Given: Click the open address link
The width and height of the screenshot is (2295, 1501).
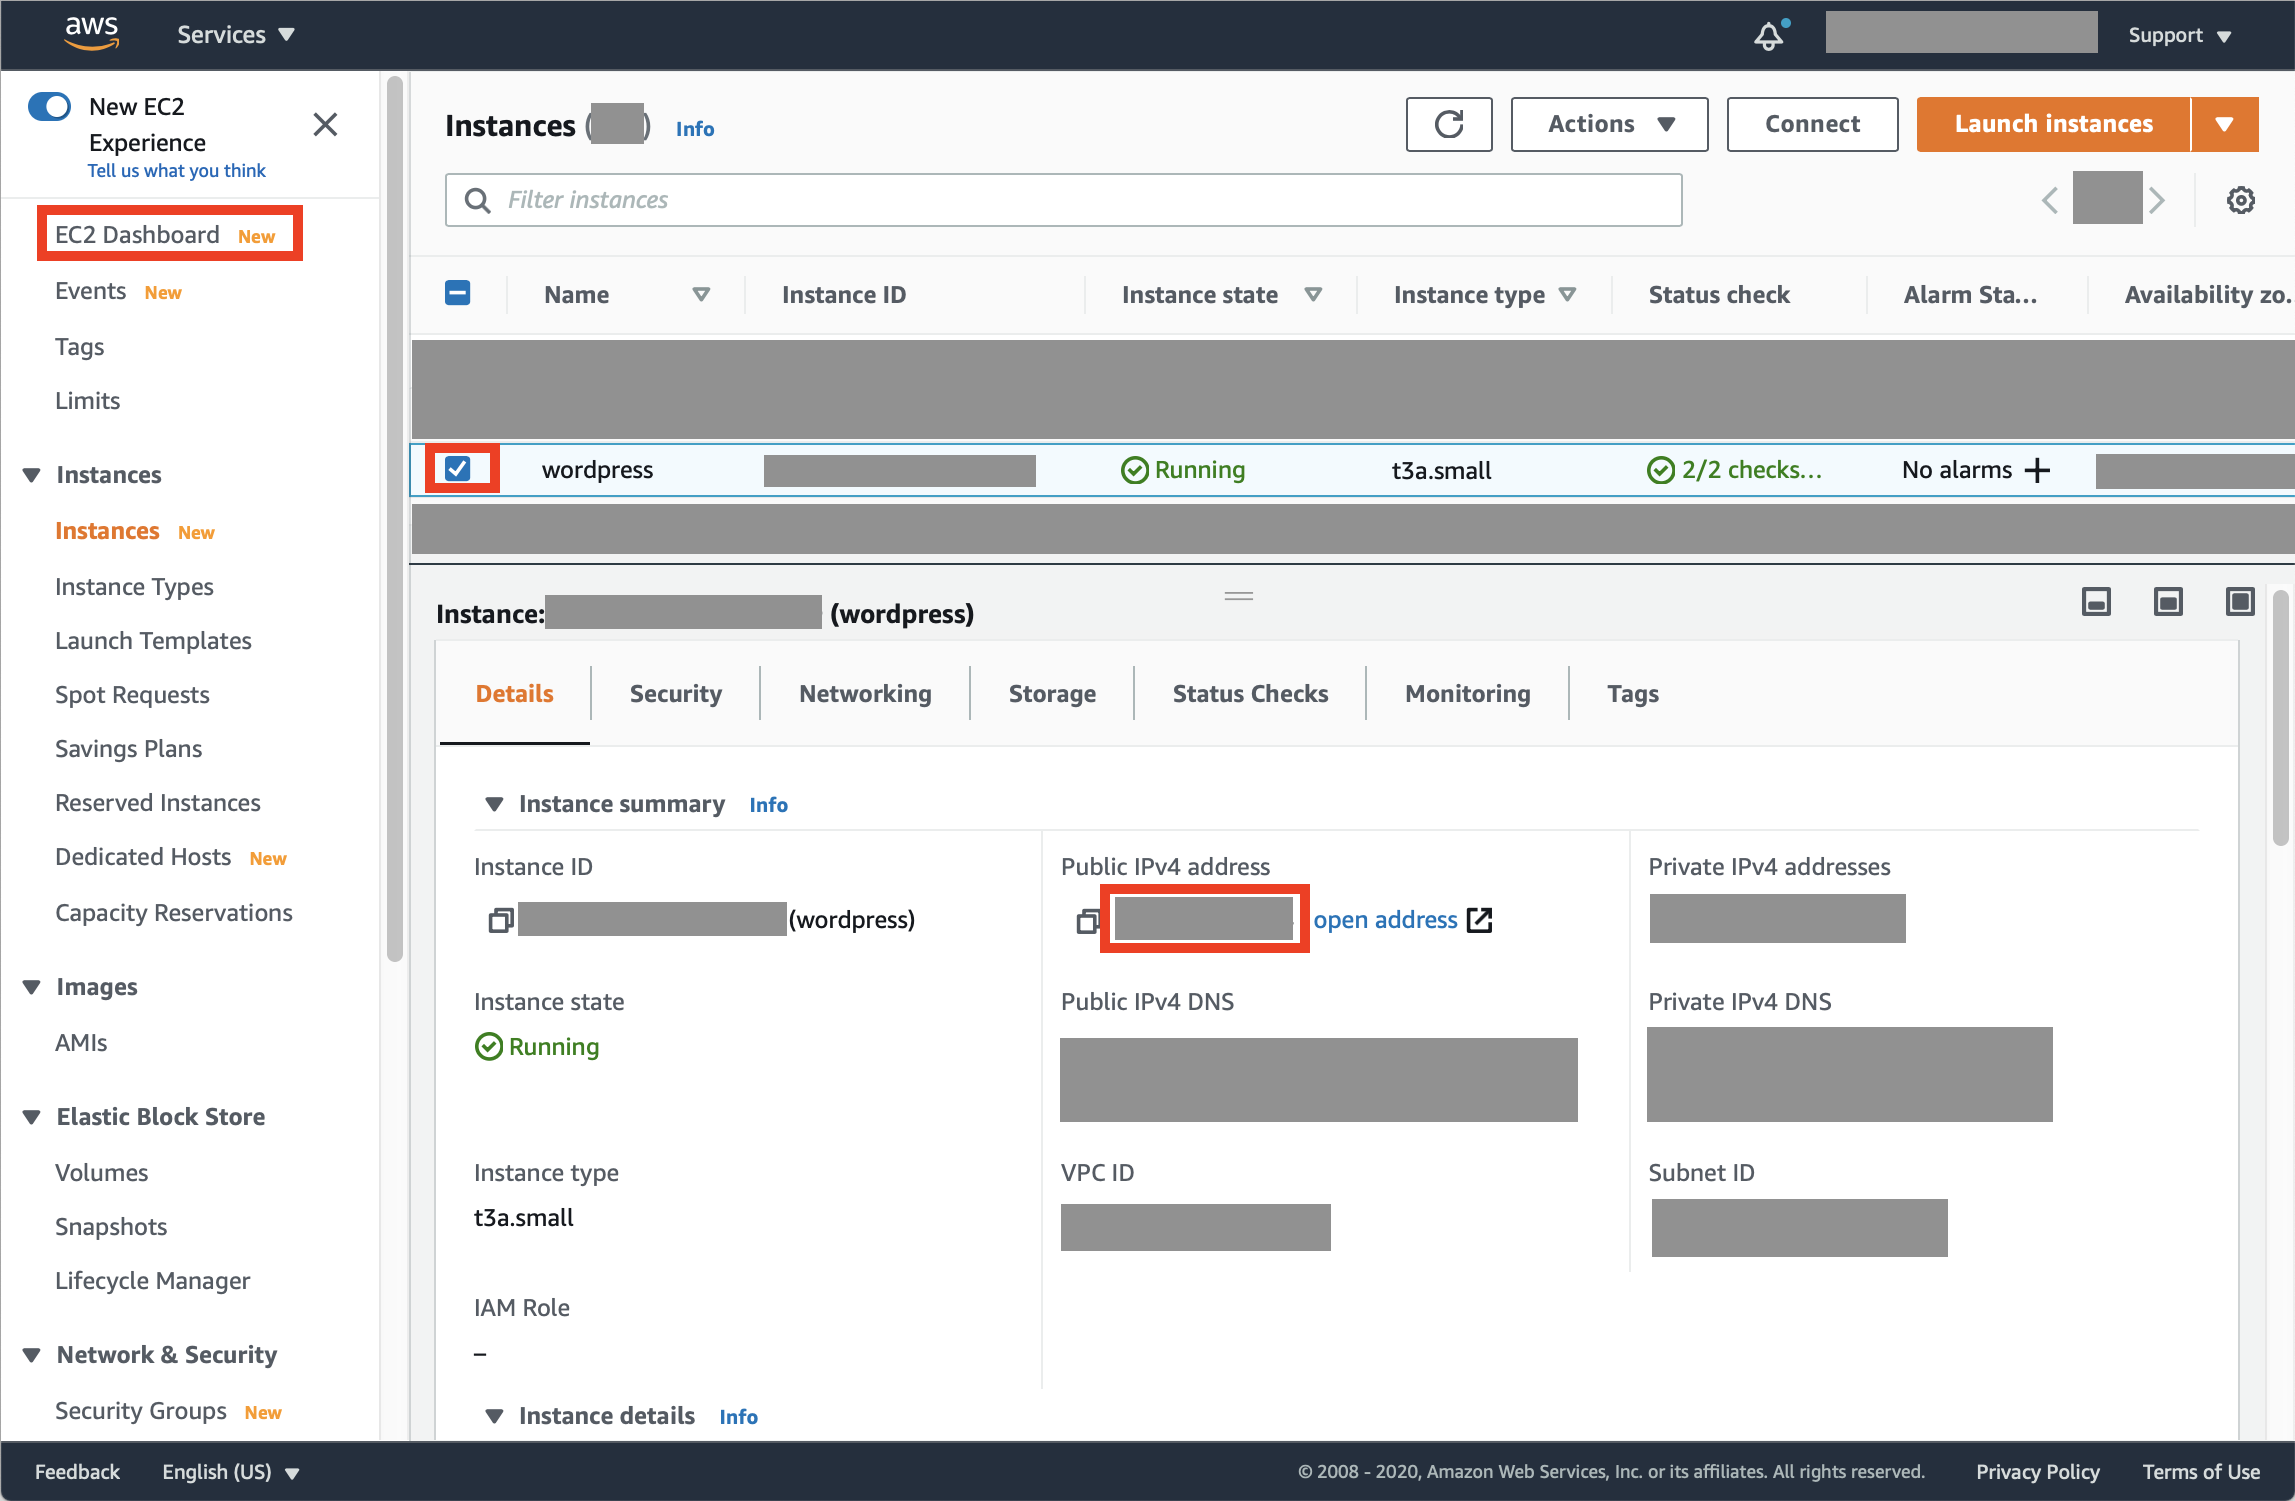Looking at the screenshot, I should [x=1385, y=920].
